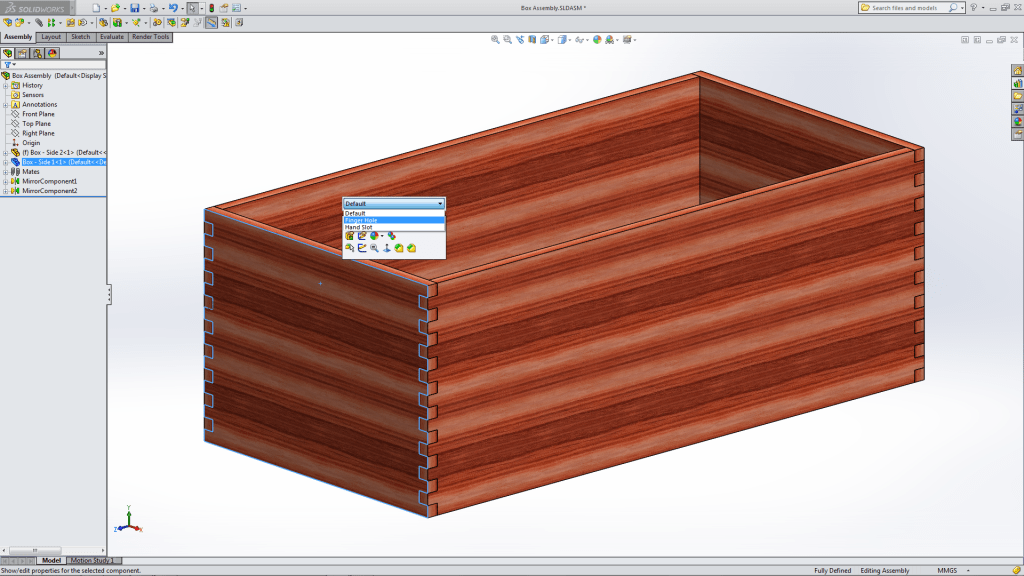Select the Assembly tab
Viewport: 1024px width, 576px height.
click(18, 37)
